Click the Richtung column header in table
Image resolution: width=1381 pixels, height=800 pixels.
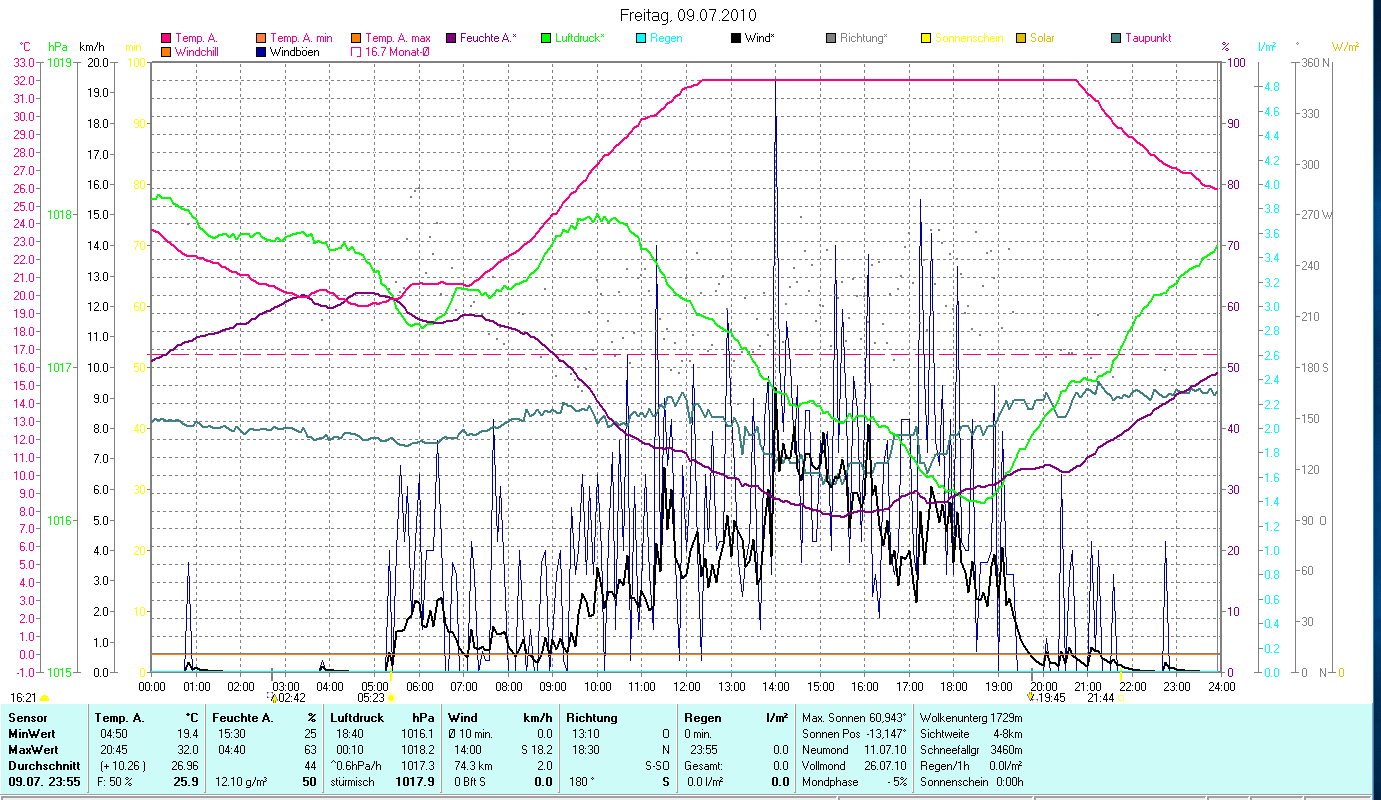pyautogui.click(x=592, y=718)
